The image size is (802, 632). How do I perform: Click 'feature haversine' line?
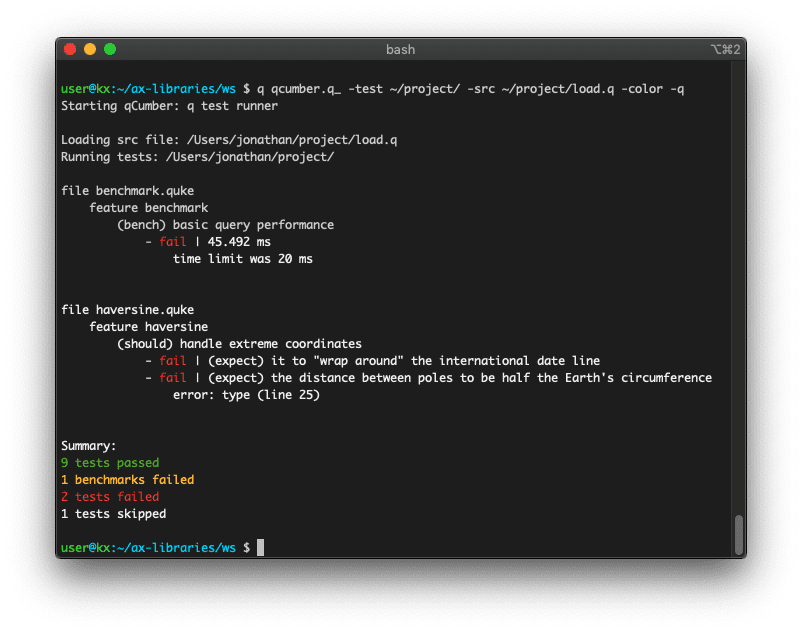coord(149,327)
